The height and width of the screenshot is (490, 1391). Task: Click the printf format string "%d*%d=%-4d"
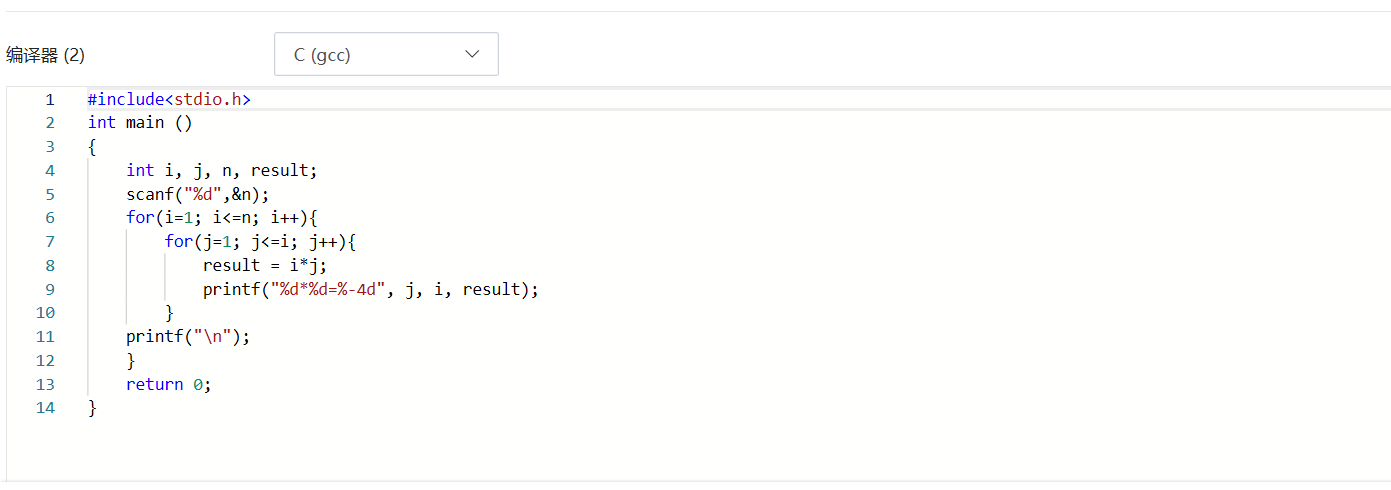pos(328,290)
